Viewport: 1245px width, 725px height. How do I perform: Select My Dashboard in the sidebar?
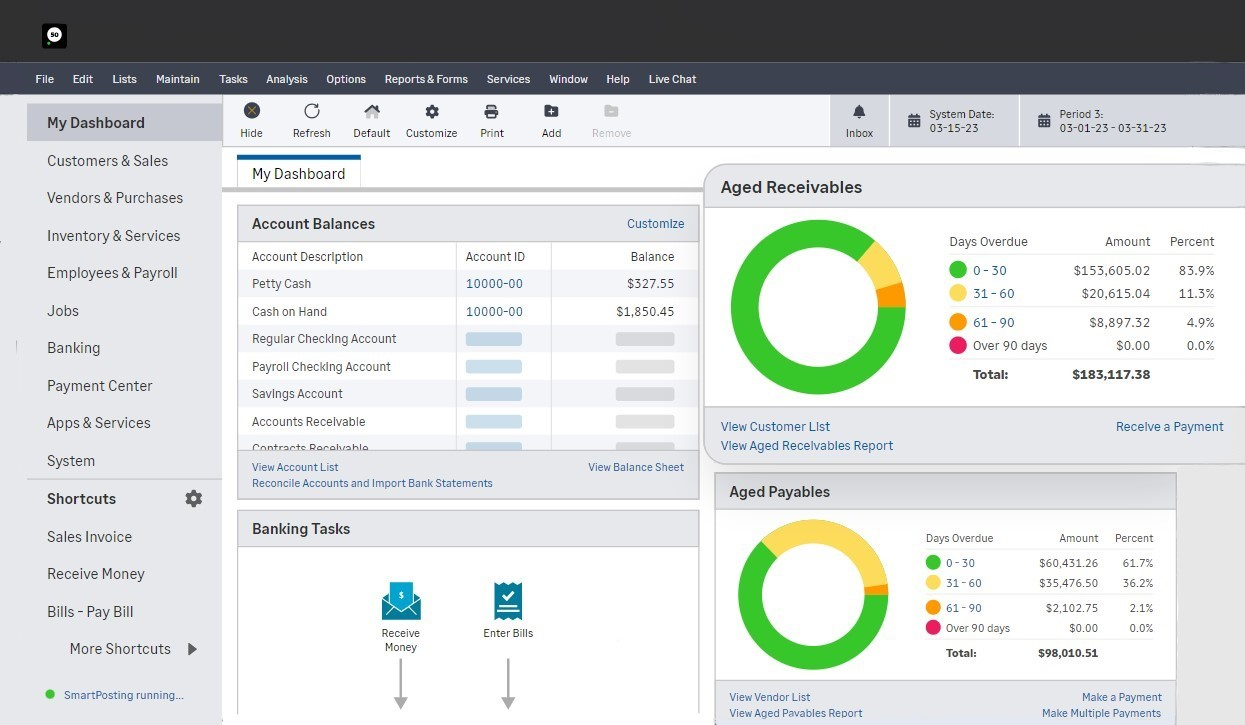coord(124,123)
